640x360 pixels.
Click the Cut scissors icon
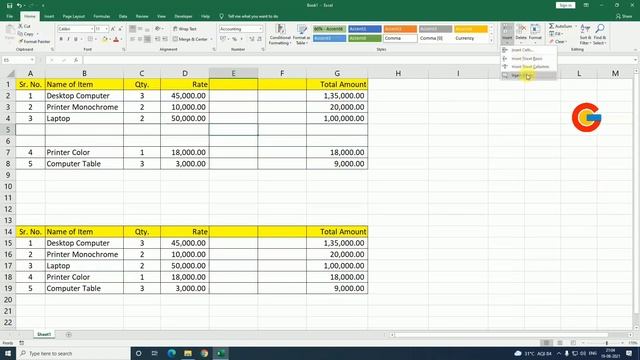[20, 26]
